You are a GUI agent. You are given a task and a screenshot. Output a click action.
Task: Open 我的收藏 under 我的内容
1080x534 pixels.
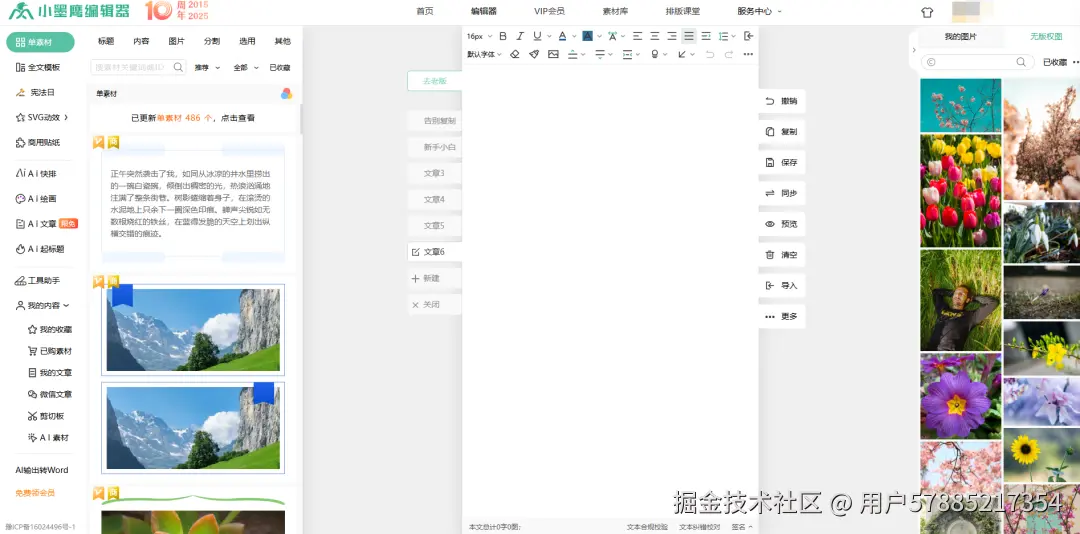(x=50, y=329)
